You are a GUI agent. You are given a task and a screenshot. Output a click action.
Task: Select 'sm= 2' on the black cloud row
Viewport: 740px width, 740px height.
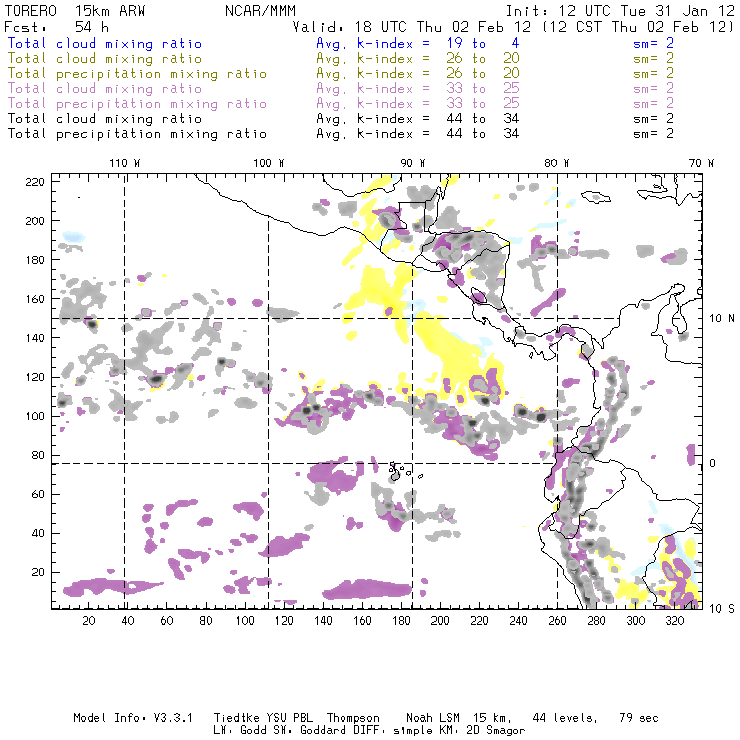[x=653, y=119]
